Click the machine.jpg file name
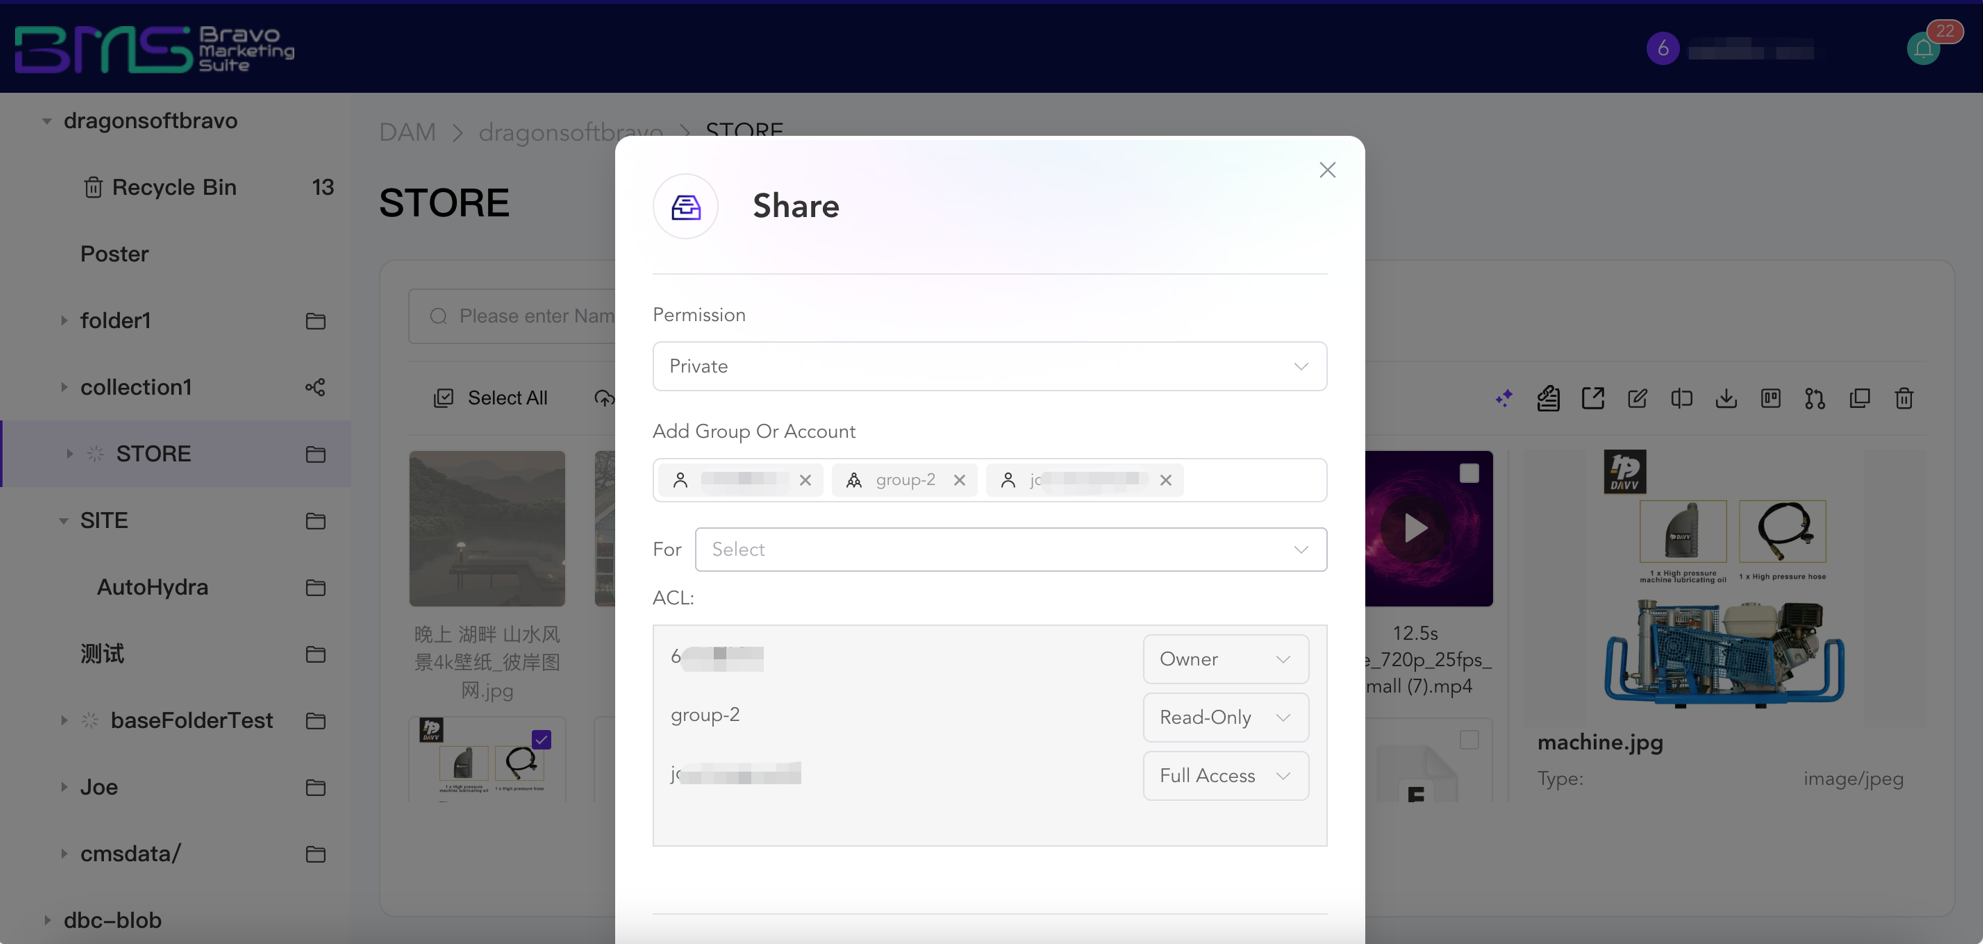The height and width of the screenshot is (944, 1983). point(1600,743)
